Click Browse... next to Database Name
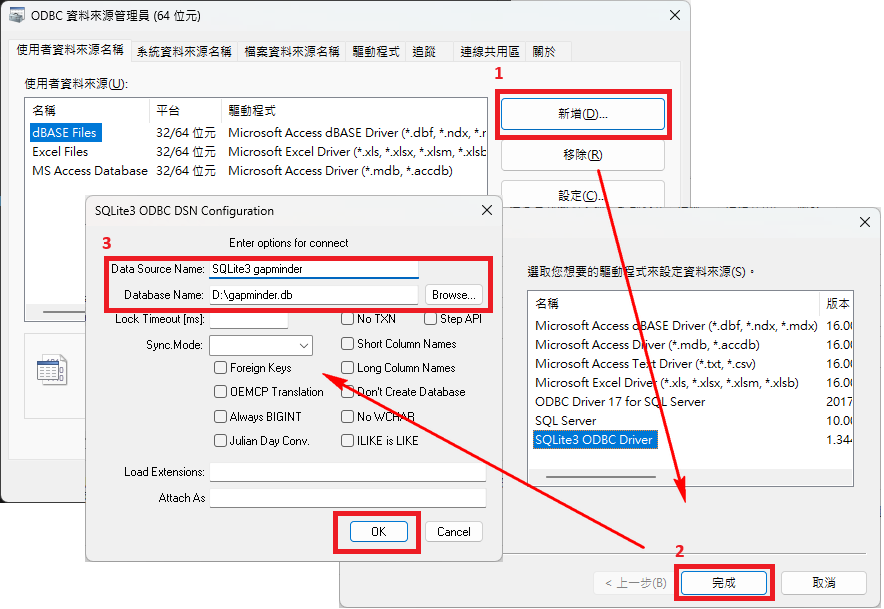Screen dimensions: 884x609 (x=454, y=295)
